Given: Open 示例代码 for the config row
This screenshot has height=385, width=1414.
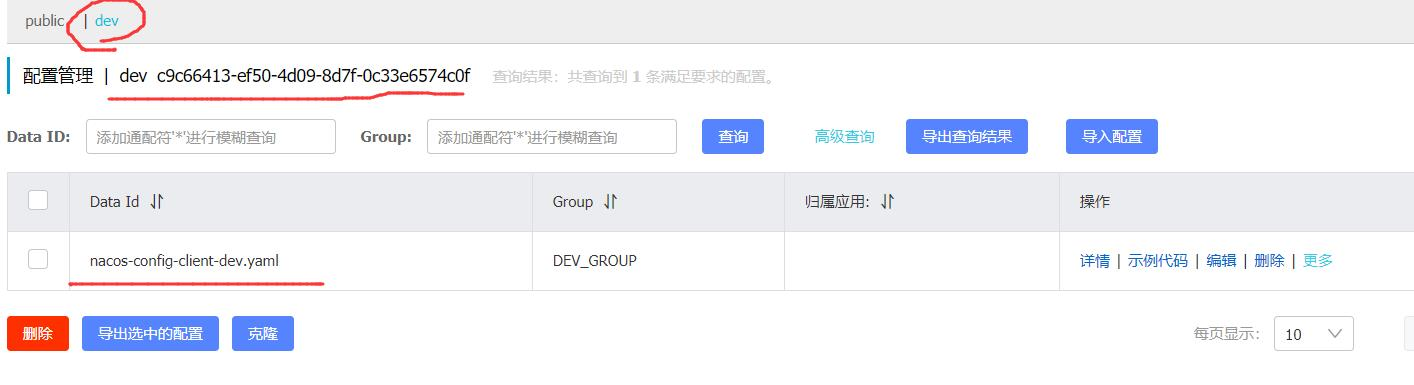Looking at the screenshot, I should pos(1158,261).
